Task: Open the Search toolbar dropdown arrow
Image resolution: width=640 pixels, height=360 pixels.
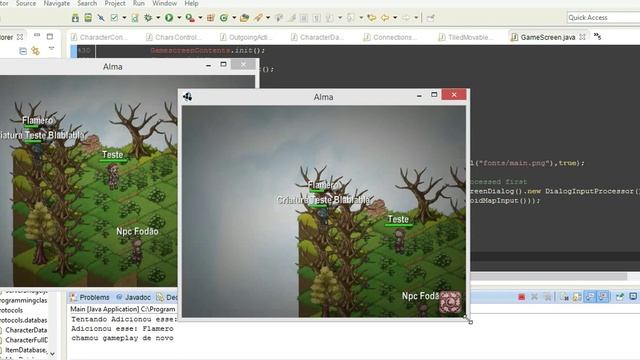Action: [268, 18]
